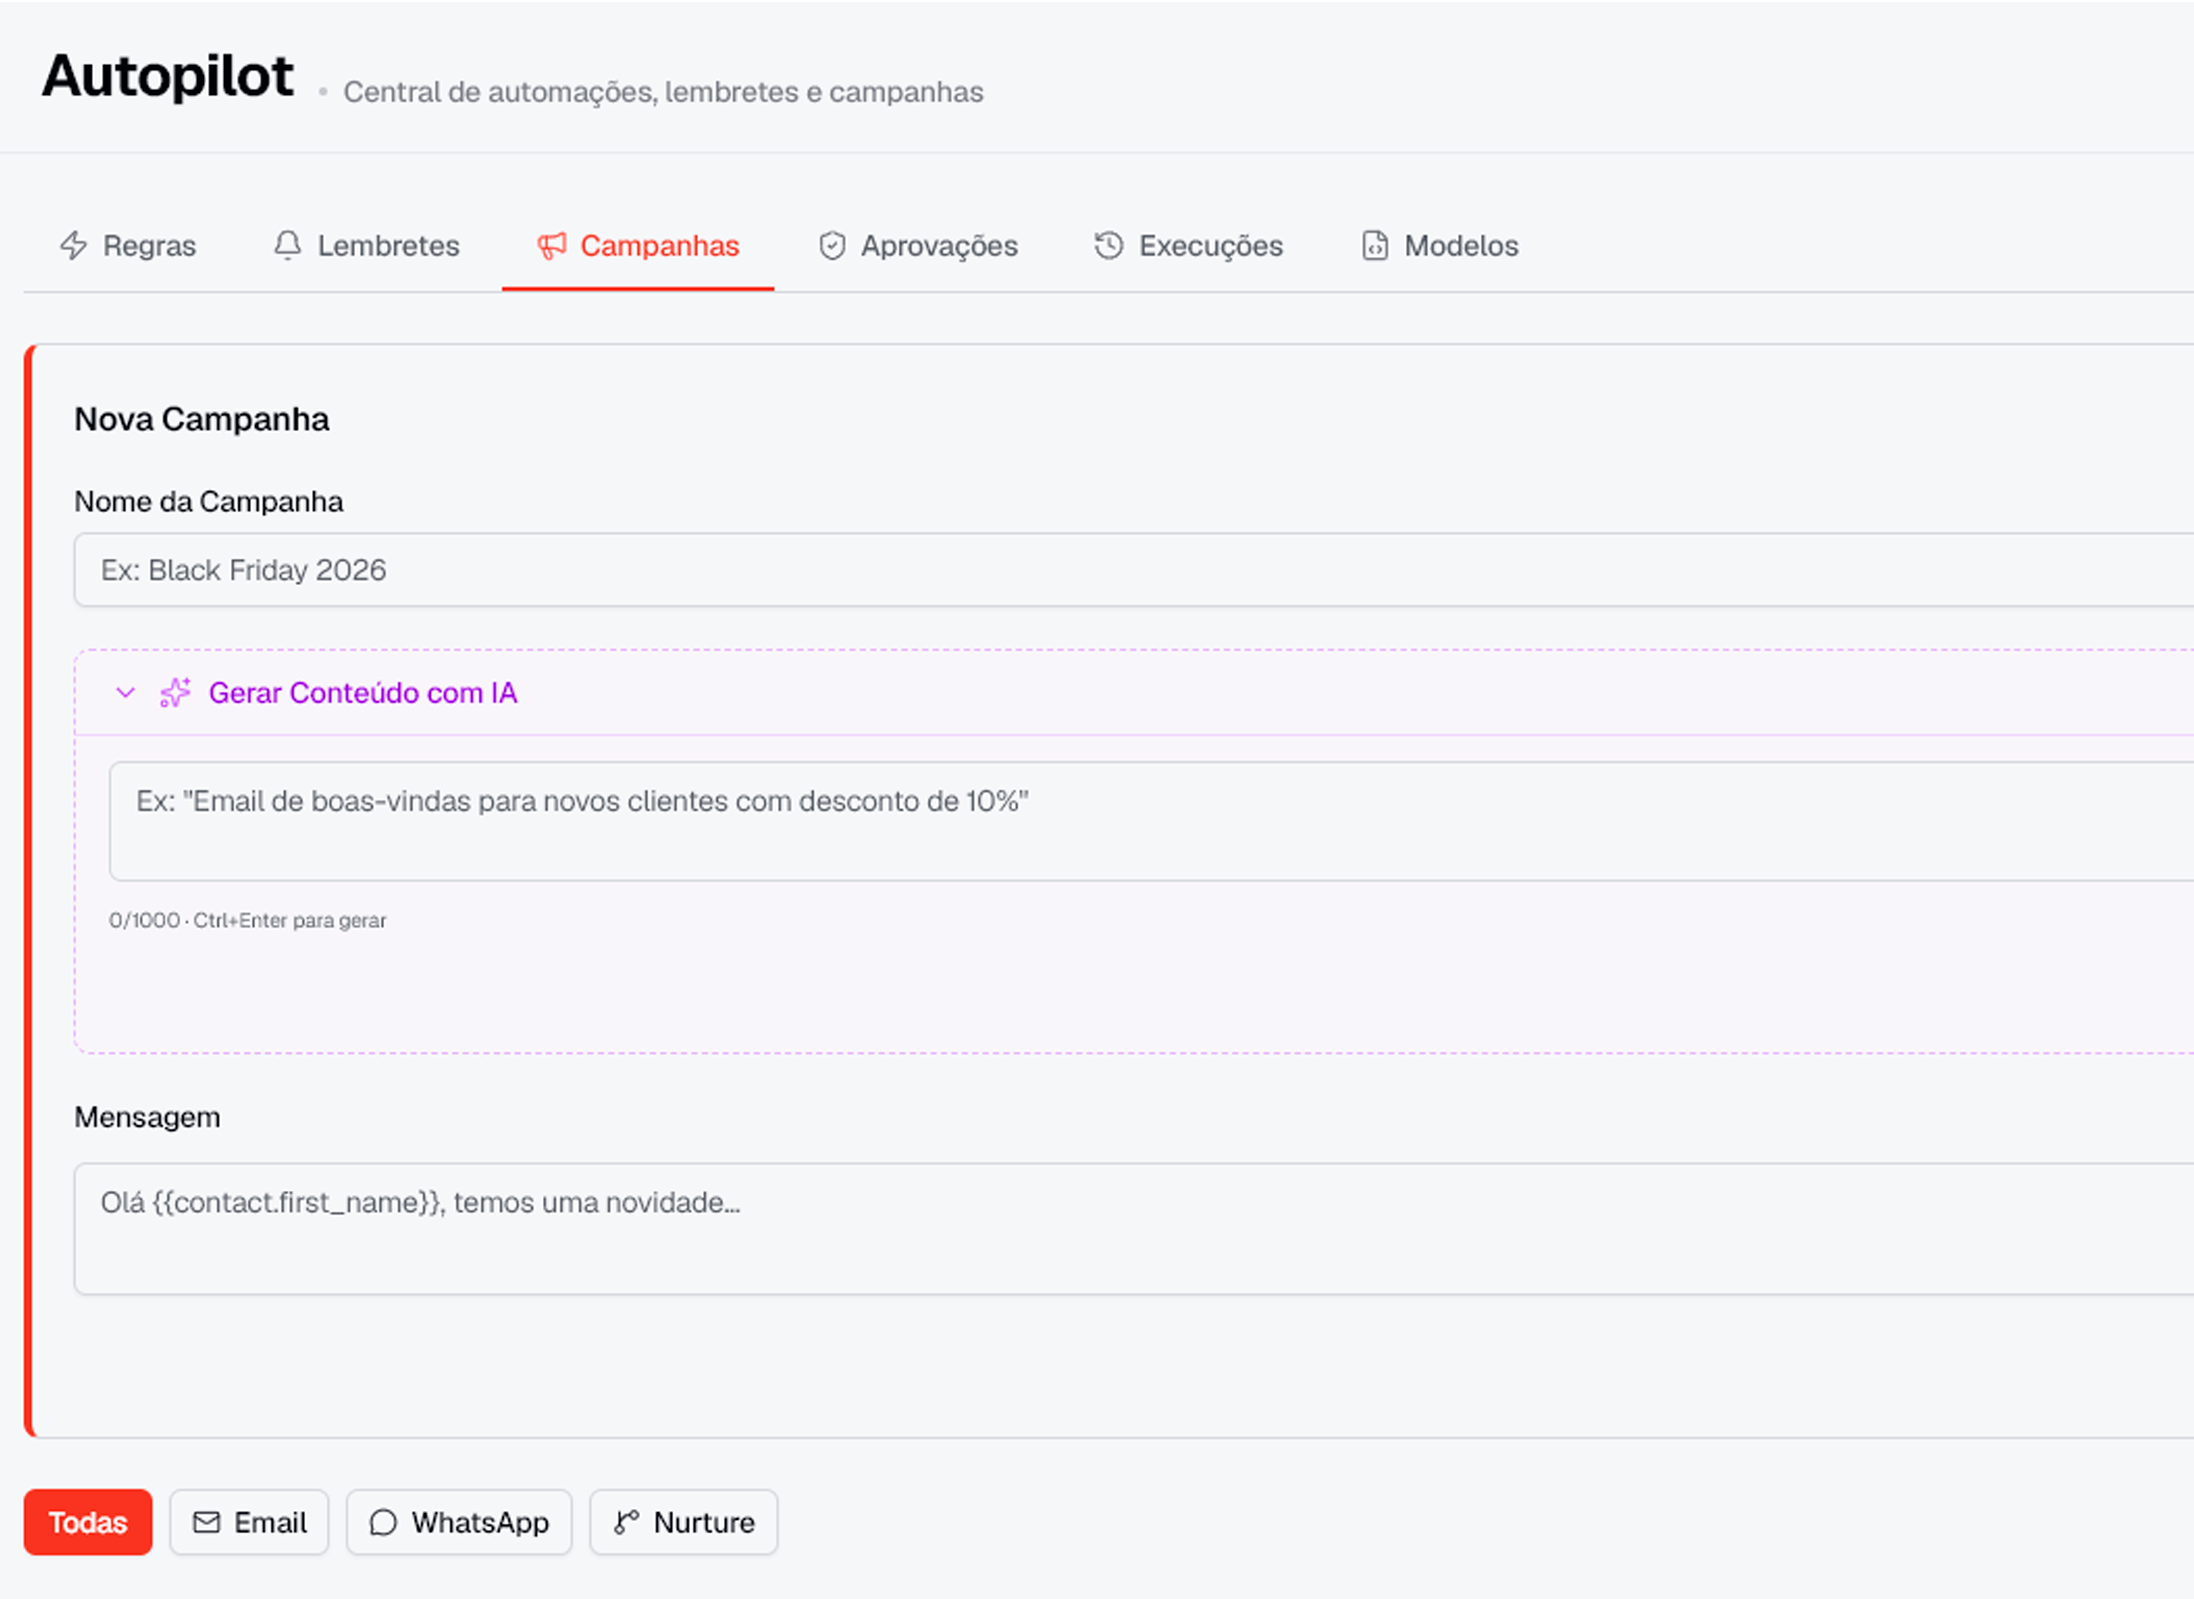Click the bell icon for Lembretes
The width and height of the screenshot is (2194, 1599).
click(288, 246)
